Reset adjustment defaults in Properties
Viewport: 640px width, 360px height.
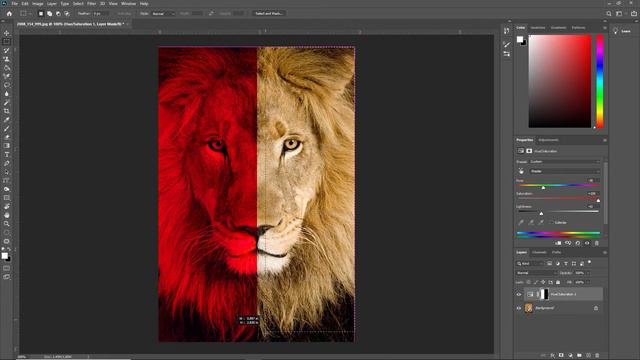578,243
